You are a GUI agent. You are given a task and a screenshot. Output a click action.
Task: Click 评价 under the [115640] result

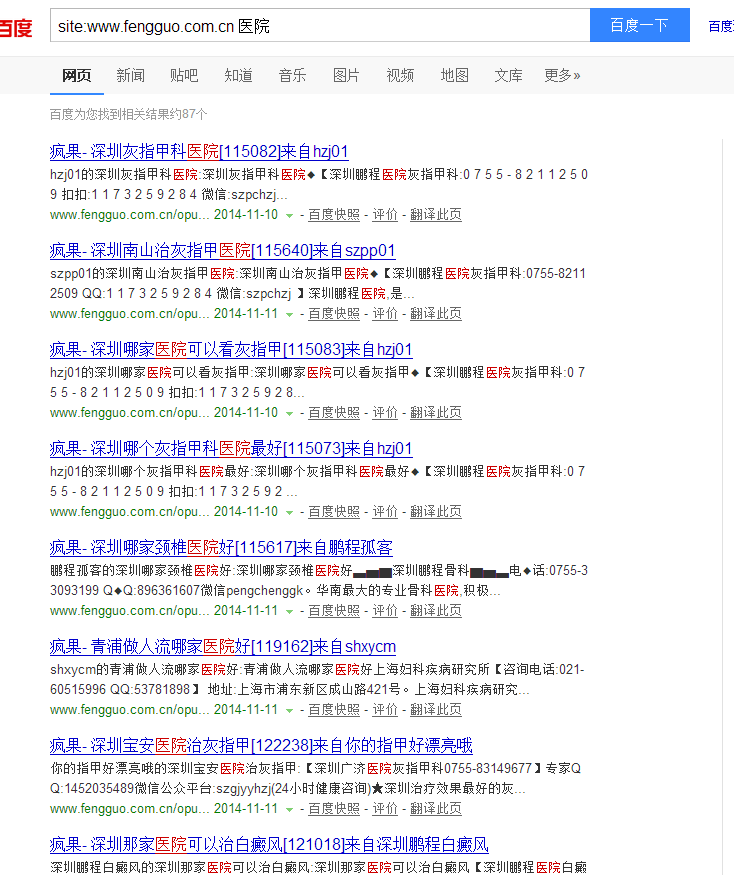click(x=385, y=314)
